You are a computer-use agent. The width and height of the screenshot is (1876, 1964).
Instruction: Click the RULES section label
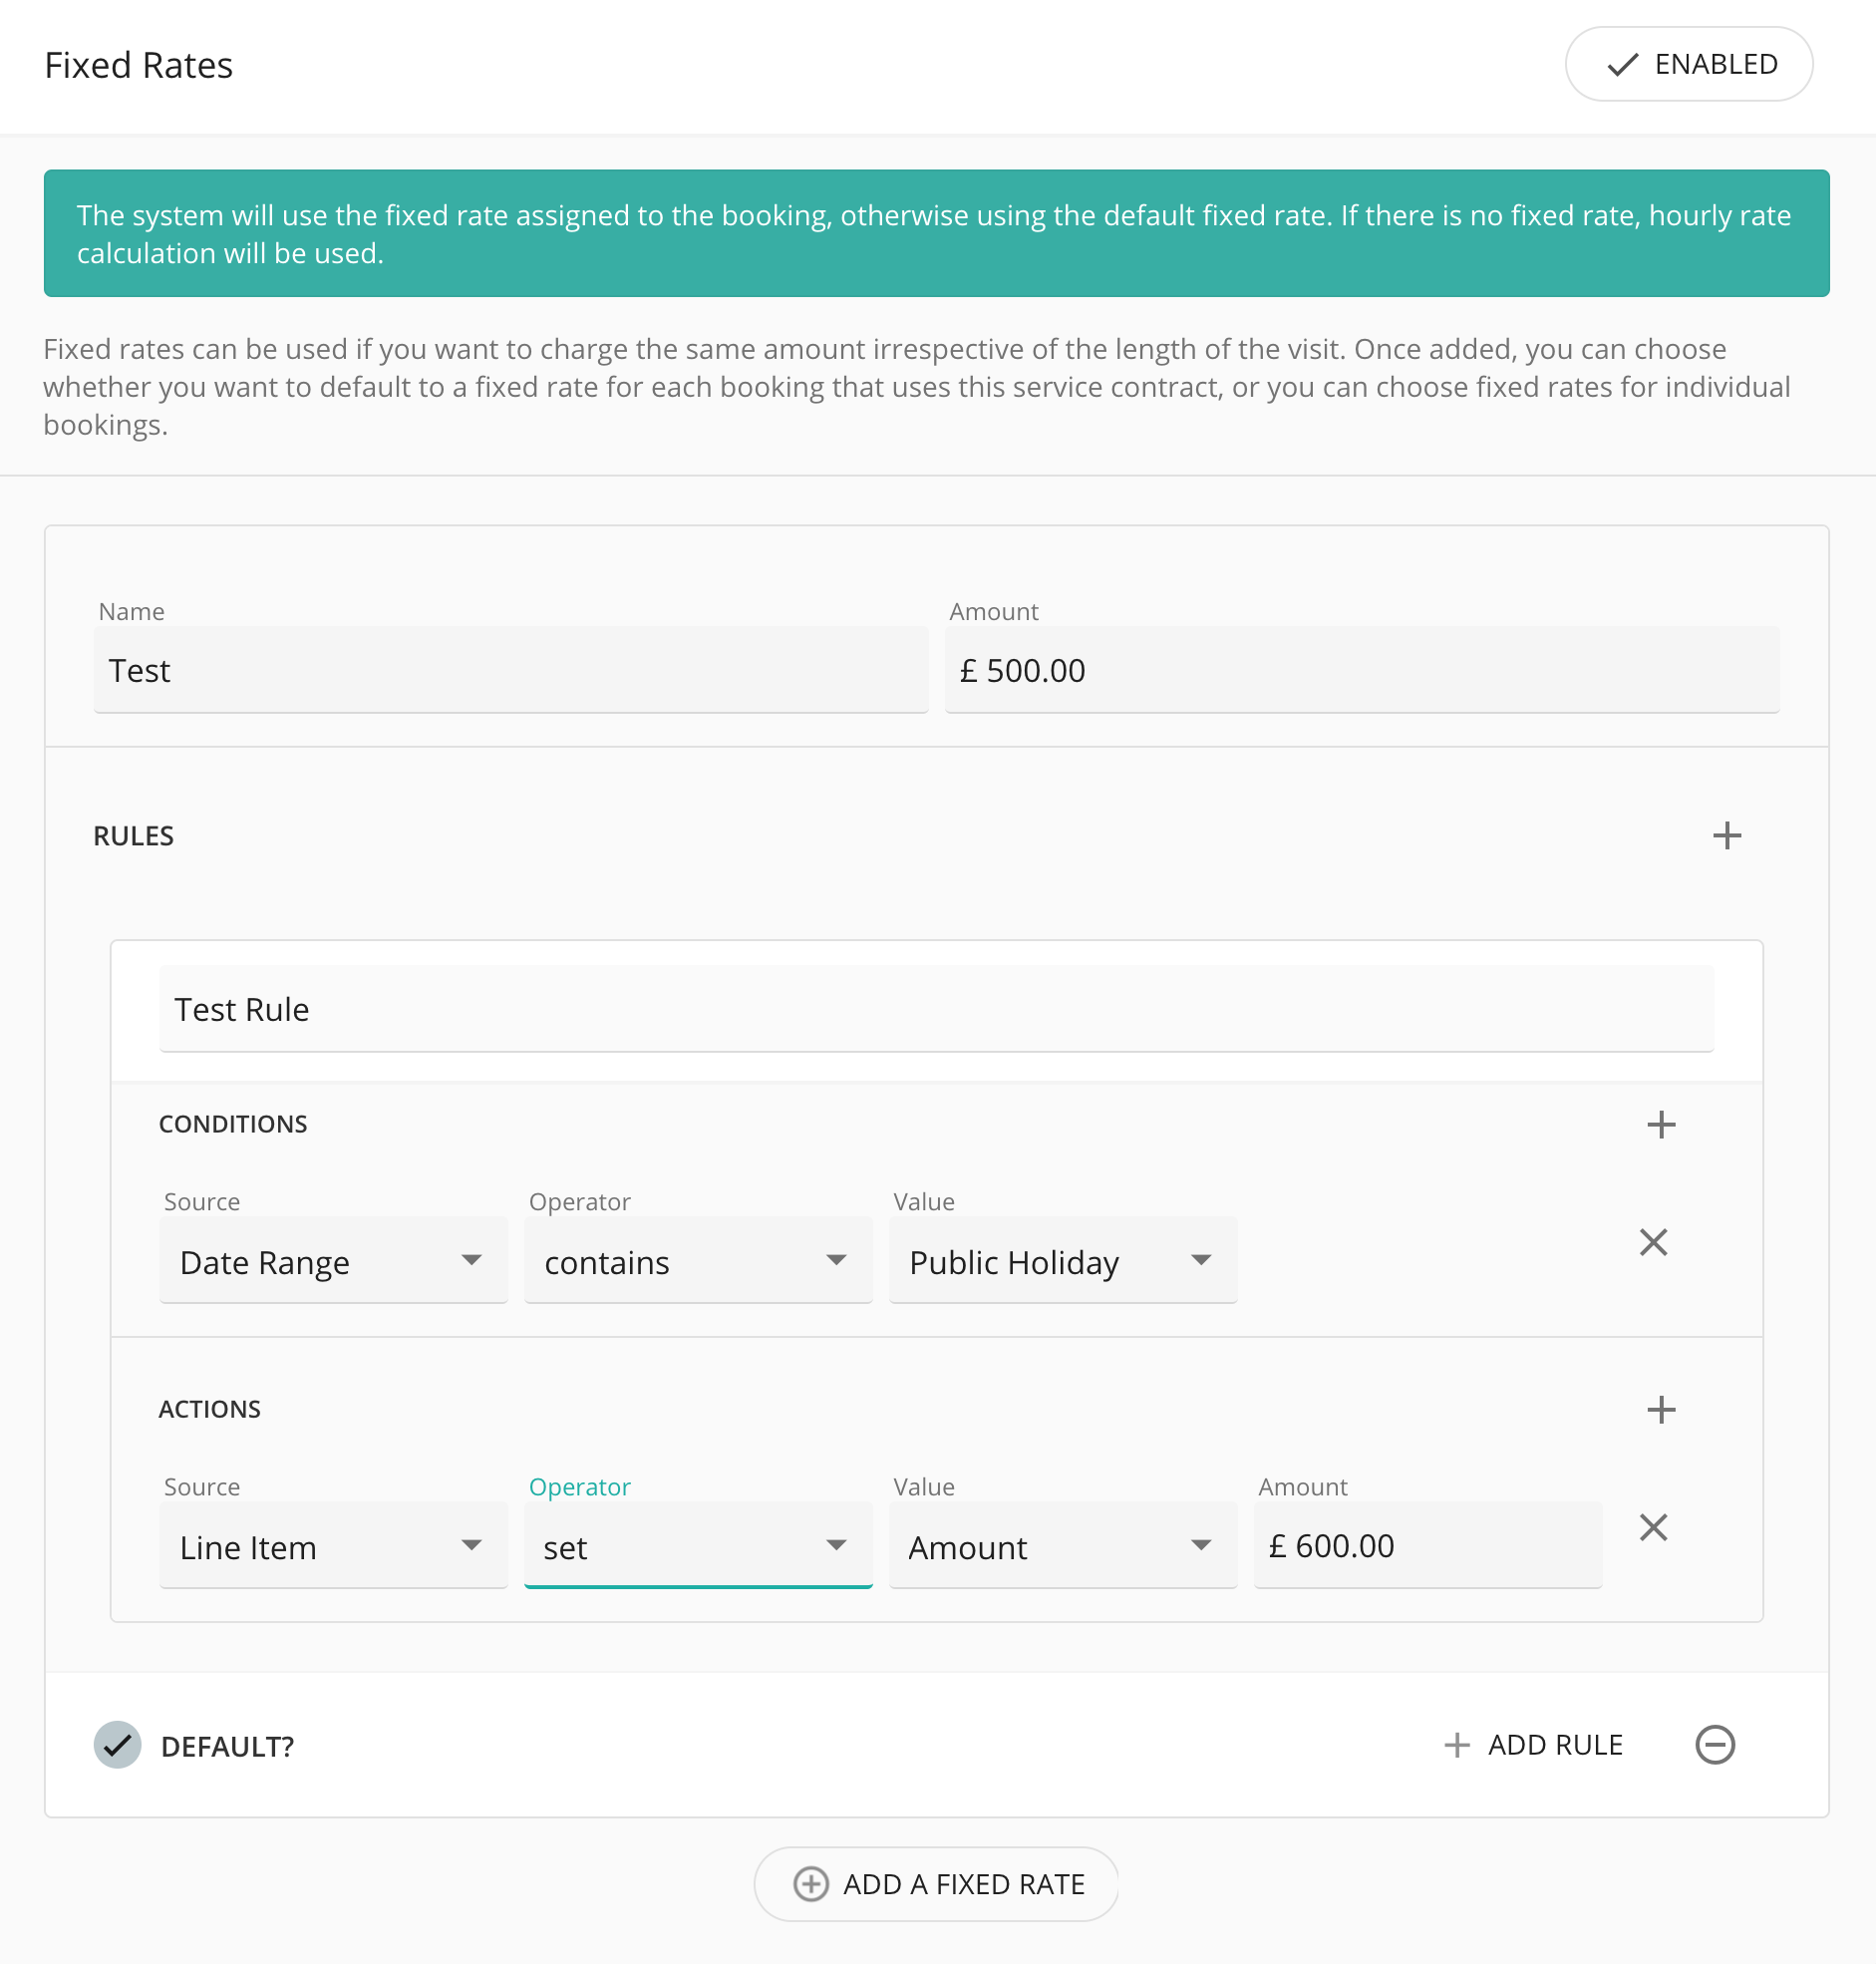pyautogui.click(x=134, y=836)
